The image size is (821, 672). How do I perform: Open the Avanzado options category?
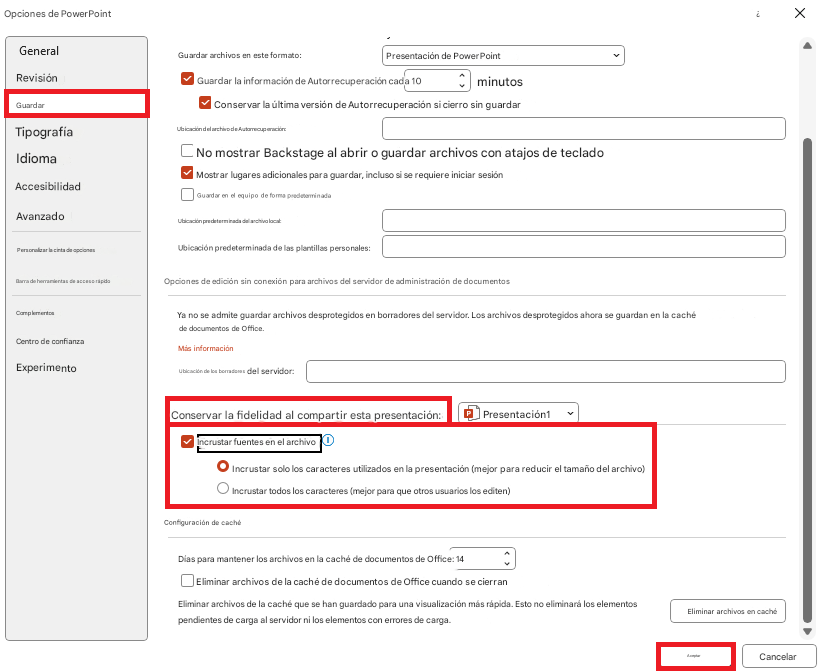pos(40,216)
